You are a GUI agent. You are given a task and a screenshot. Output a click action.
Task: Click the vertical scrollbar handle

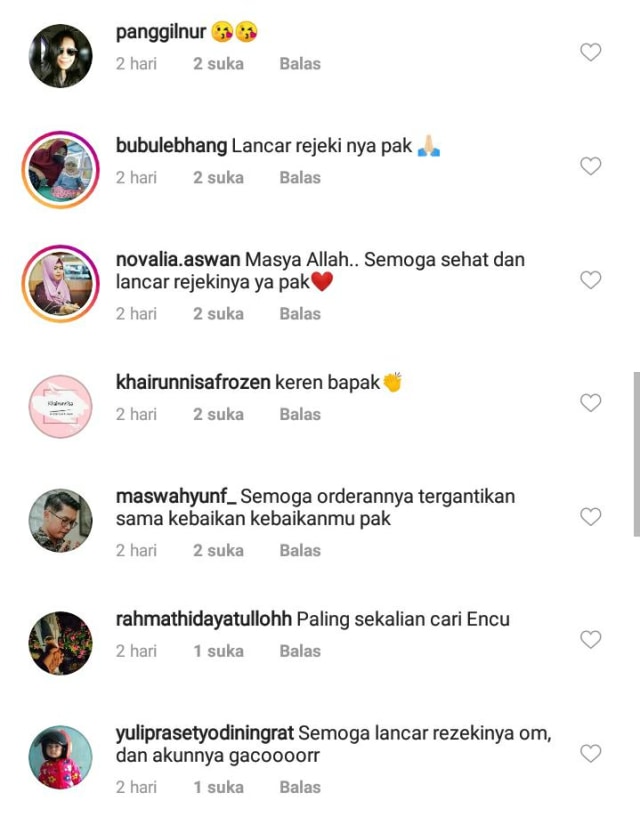pos(636,454)
